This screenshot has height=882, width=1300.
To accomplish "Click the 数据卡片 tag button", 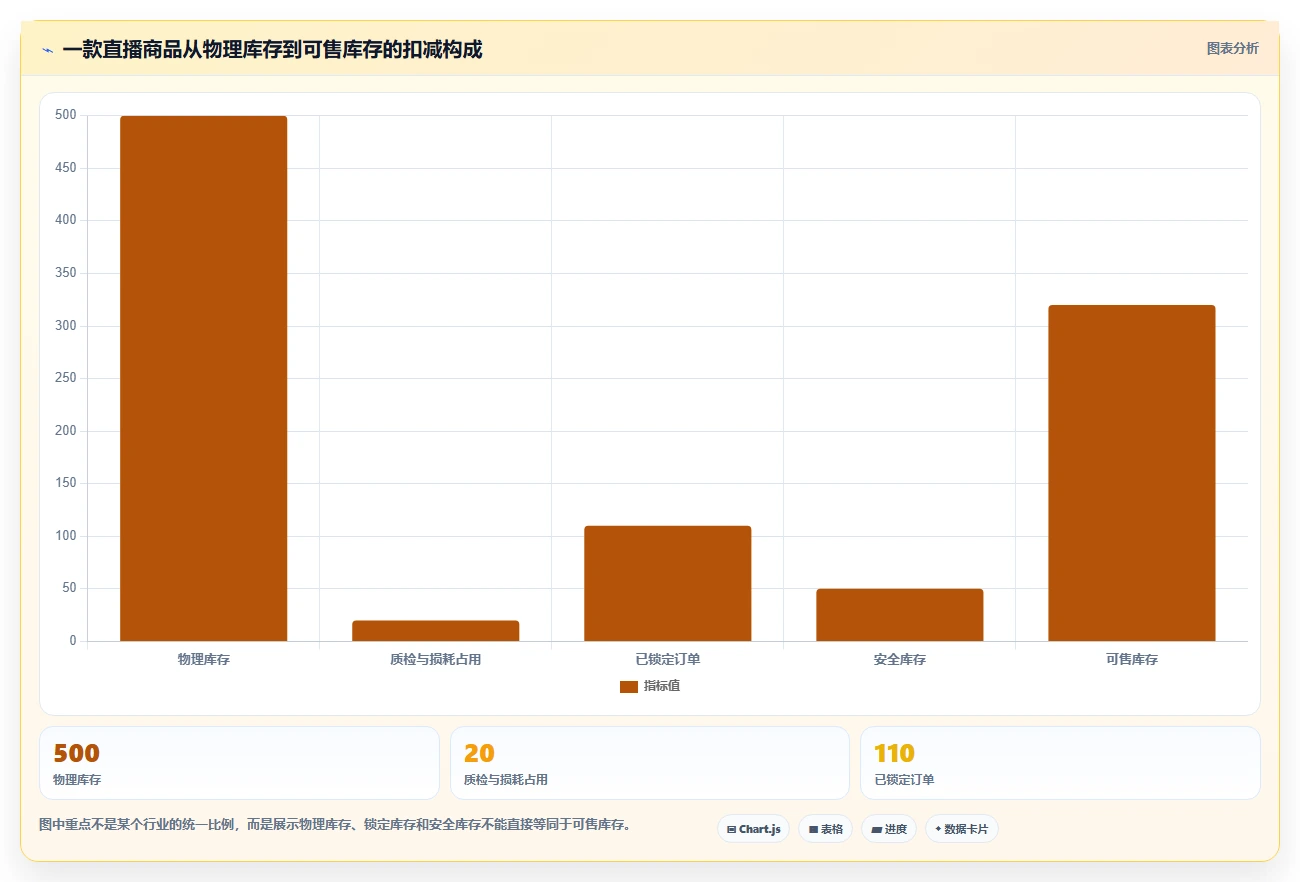I will click(x=961, y=829).
